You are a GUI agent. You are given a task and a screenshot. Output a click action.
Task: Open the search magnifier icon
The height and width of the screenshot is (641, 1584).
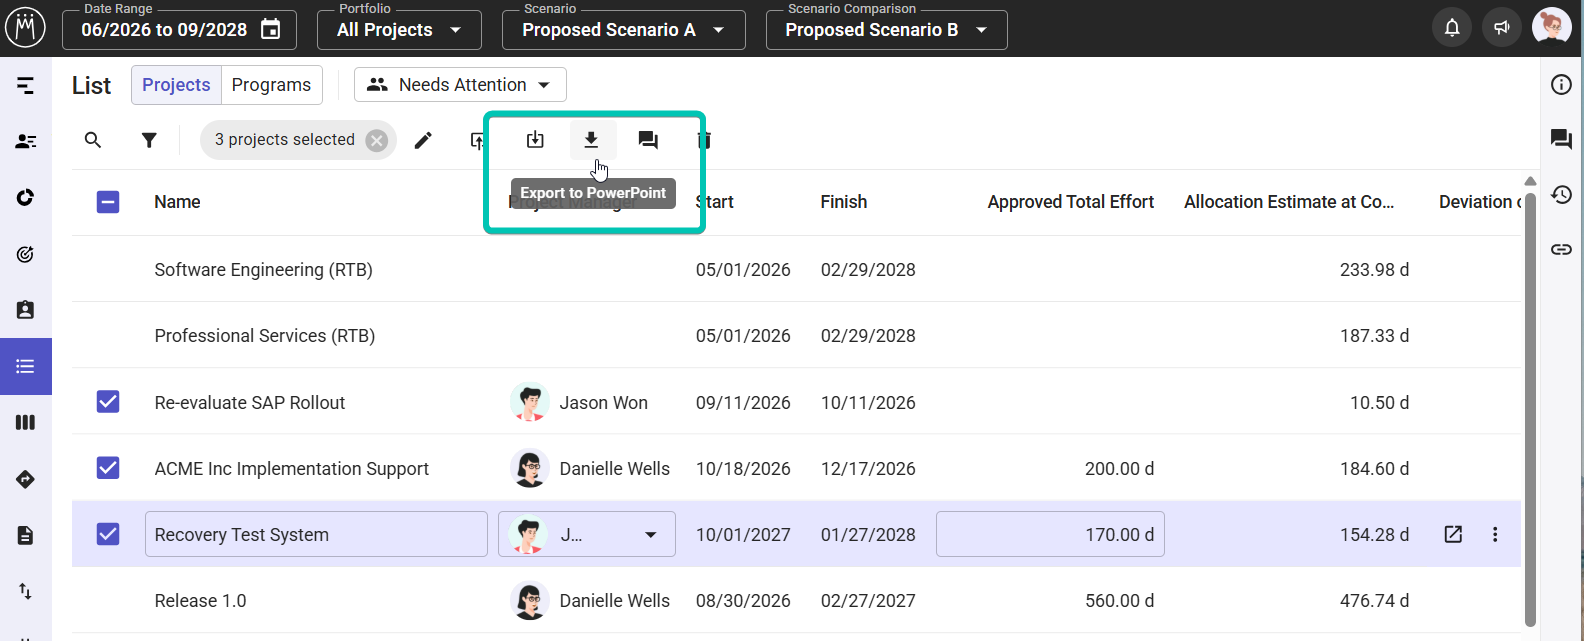pyautogui.click(x=93, y=140)
